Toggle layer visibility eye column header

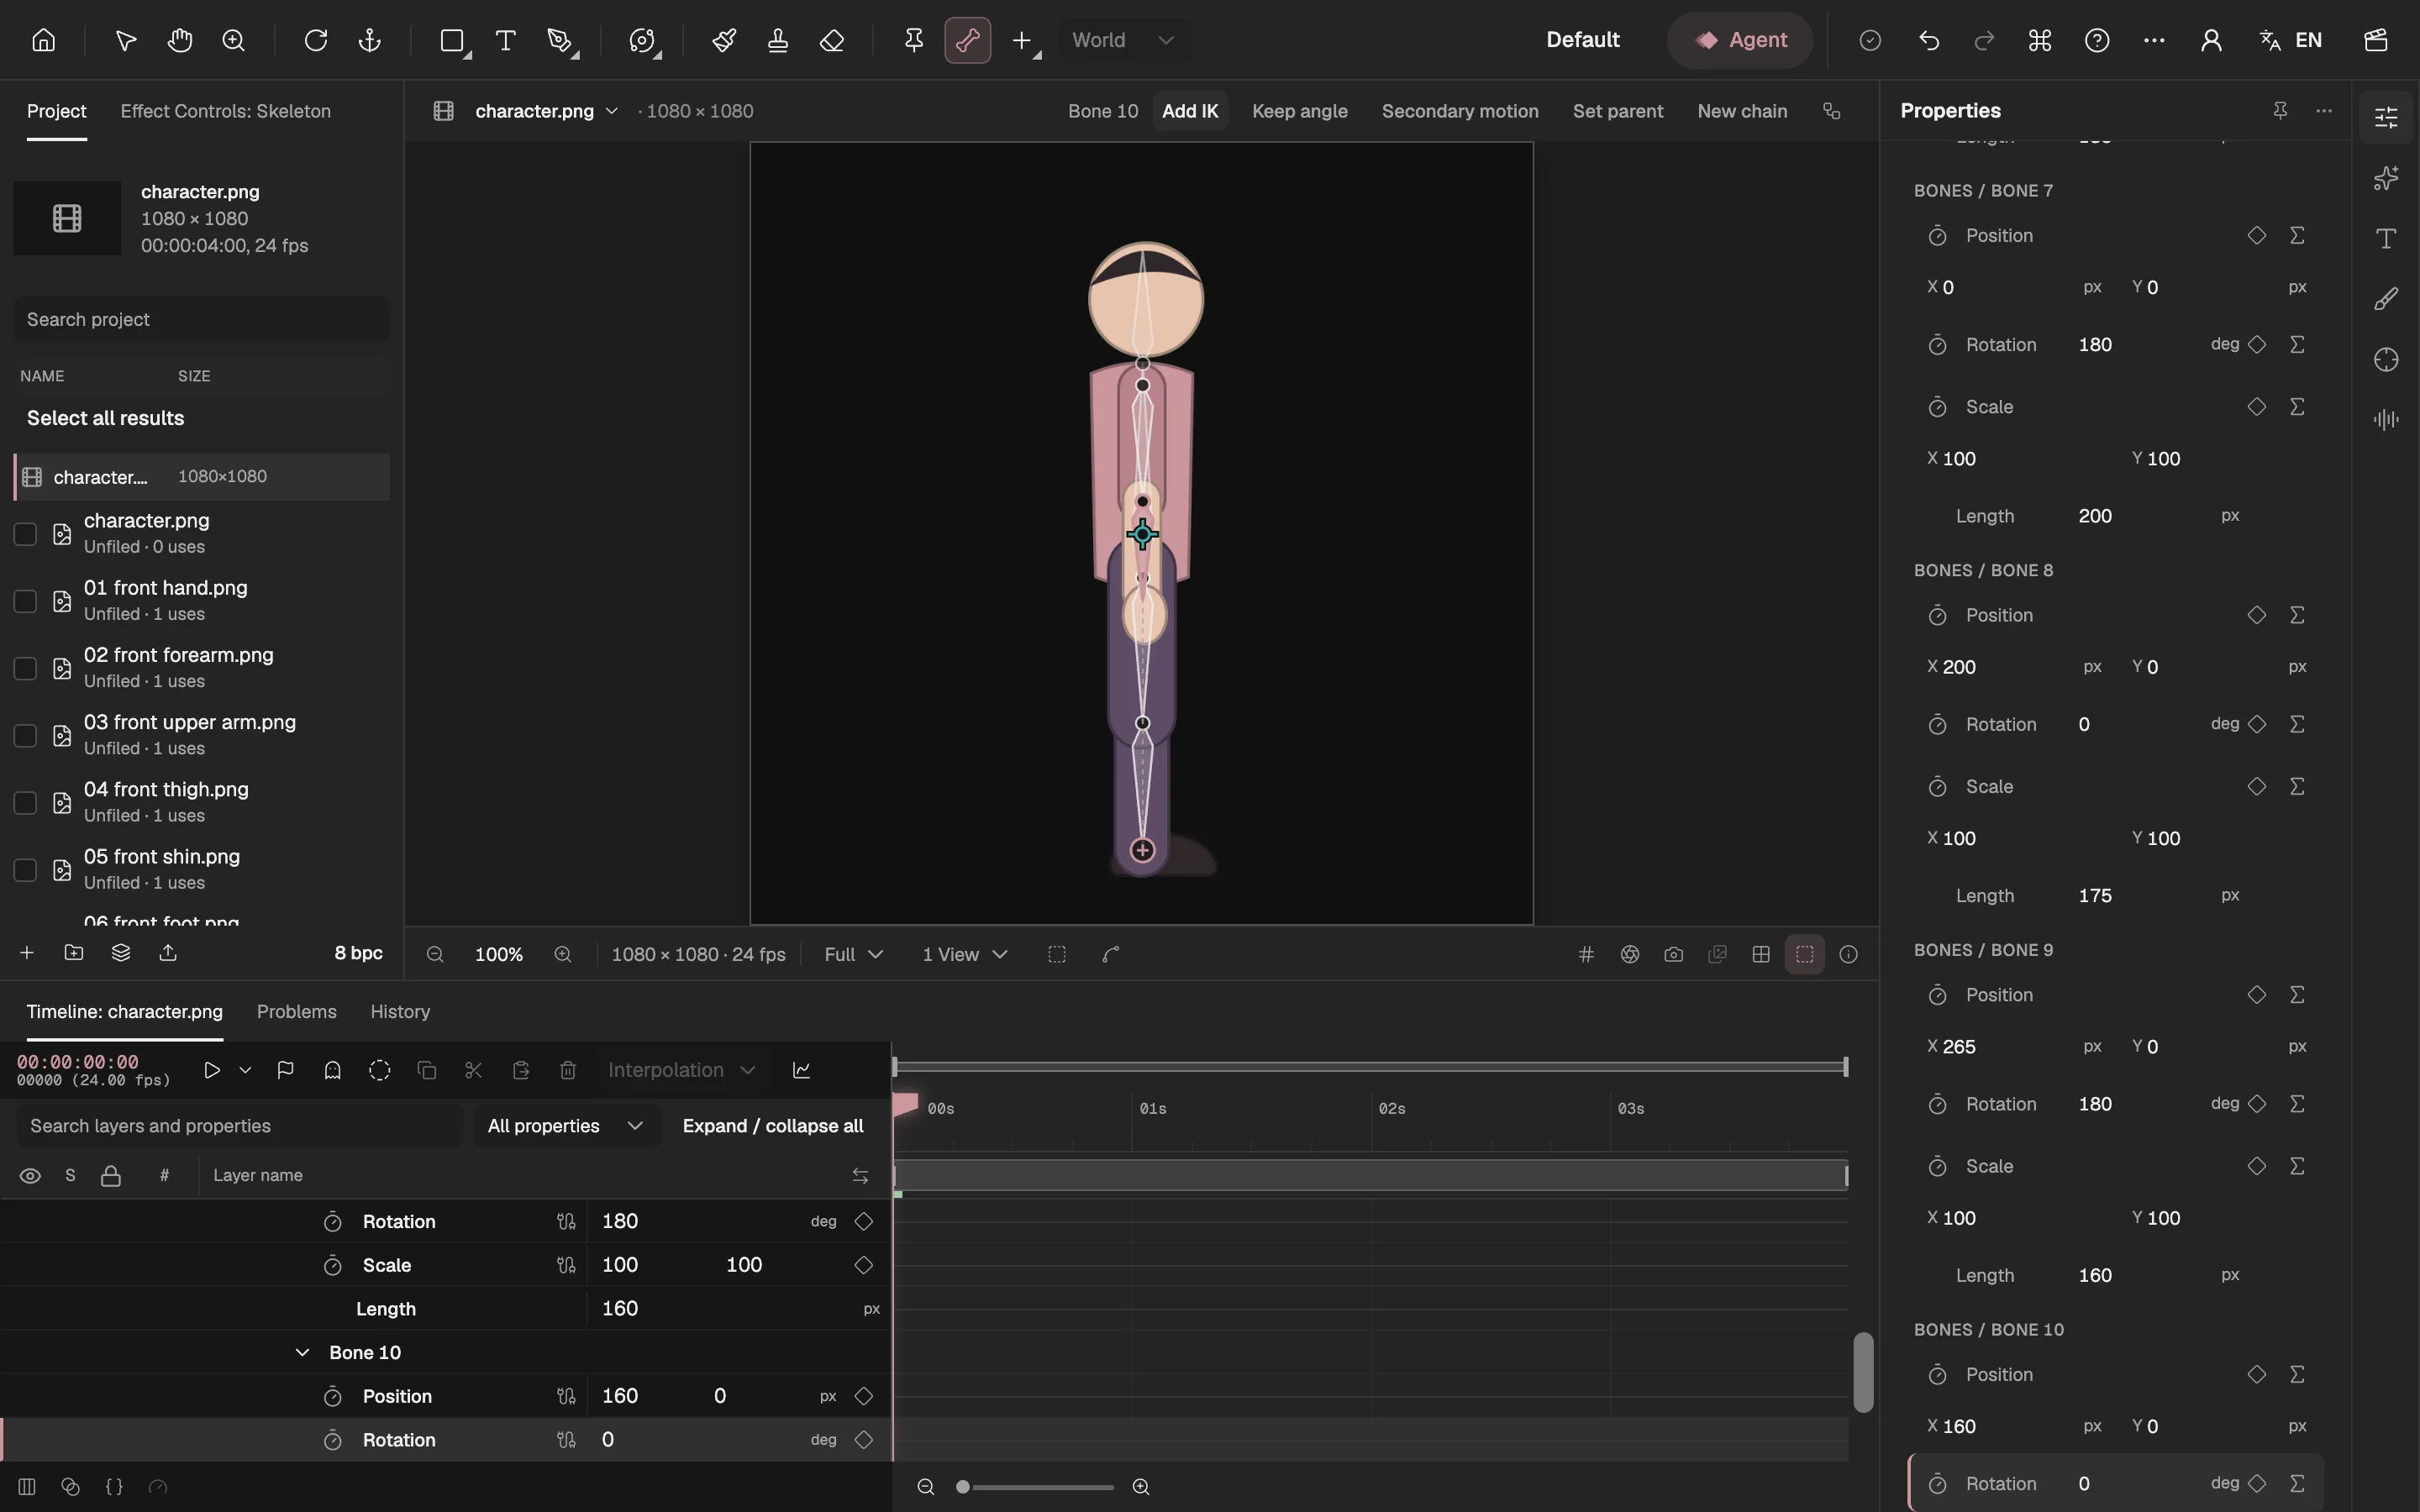[x=30, y=1176]
